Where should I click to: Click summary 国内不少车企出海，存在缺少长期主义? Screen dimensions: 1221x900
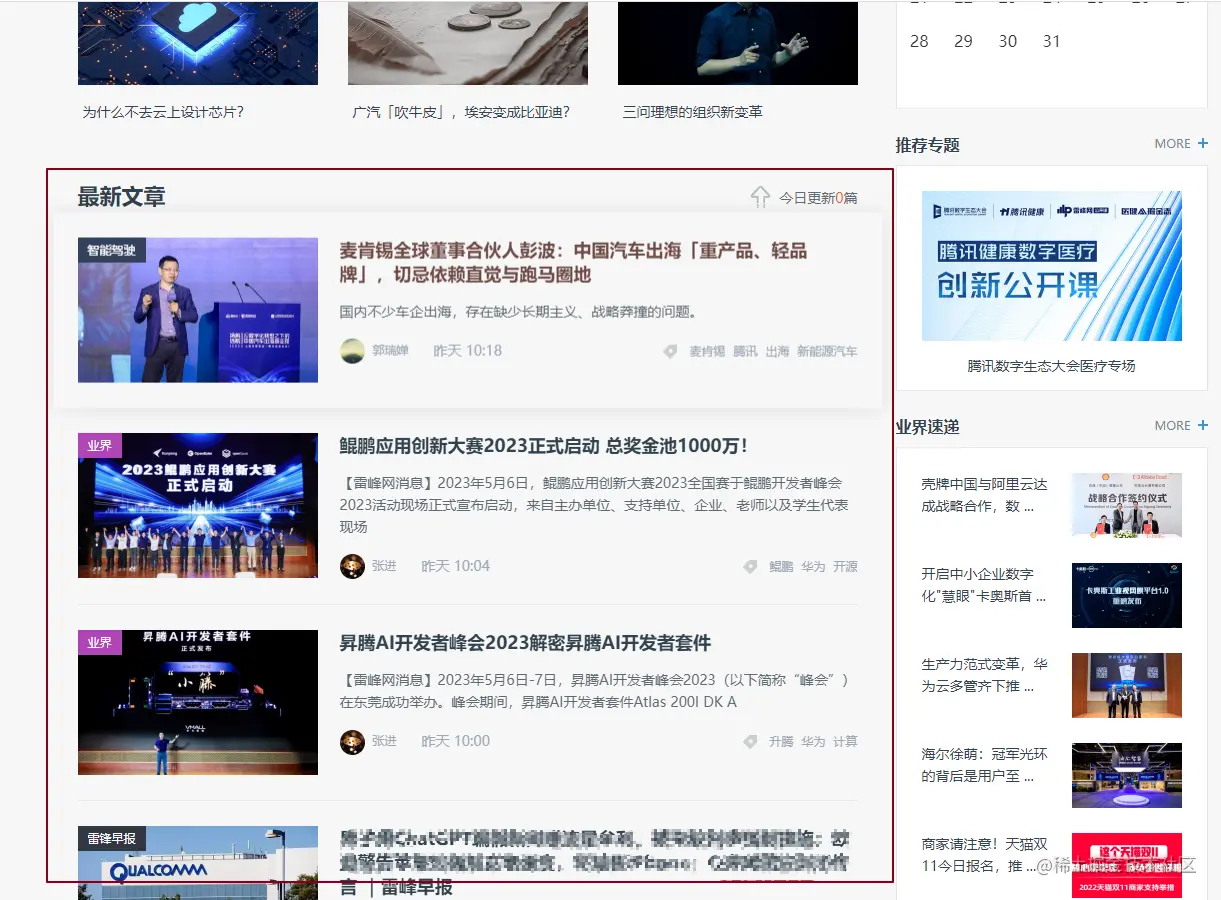coord(518,312)
